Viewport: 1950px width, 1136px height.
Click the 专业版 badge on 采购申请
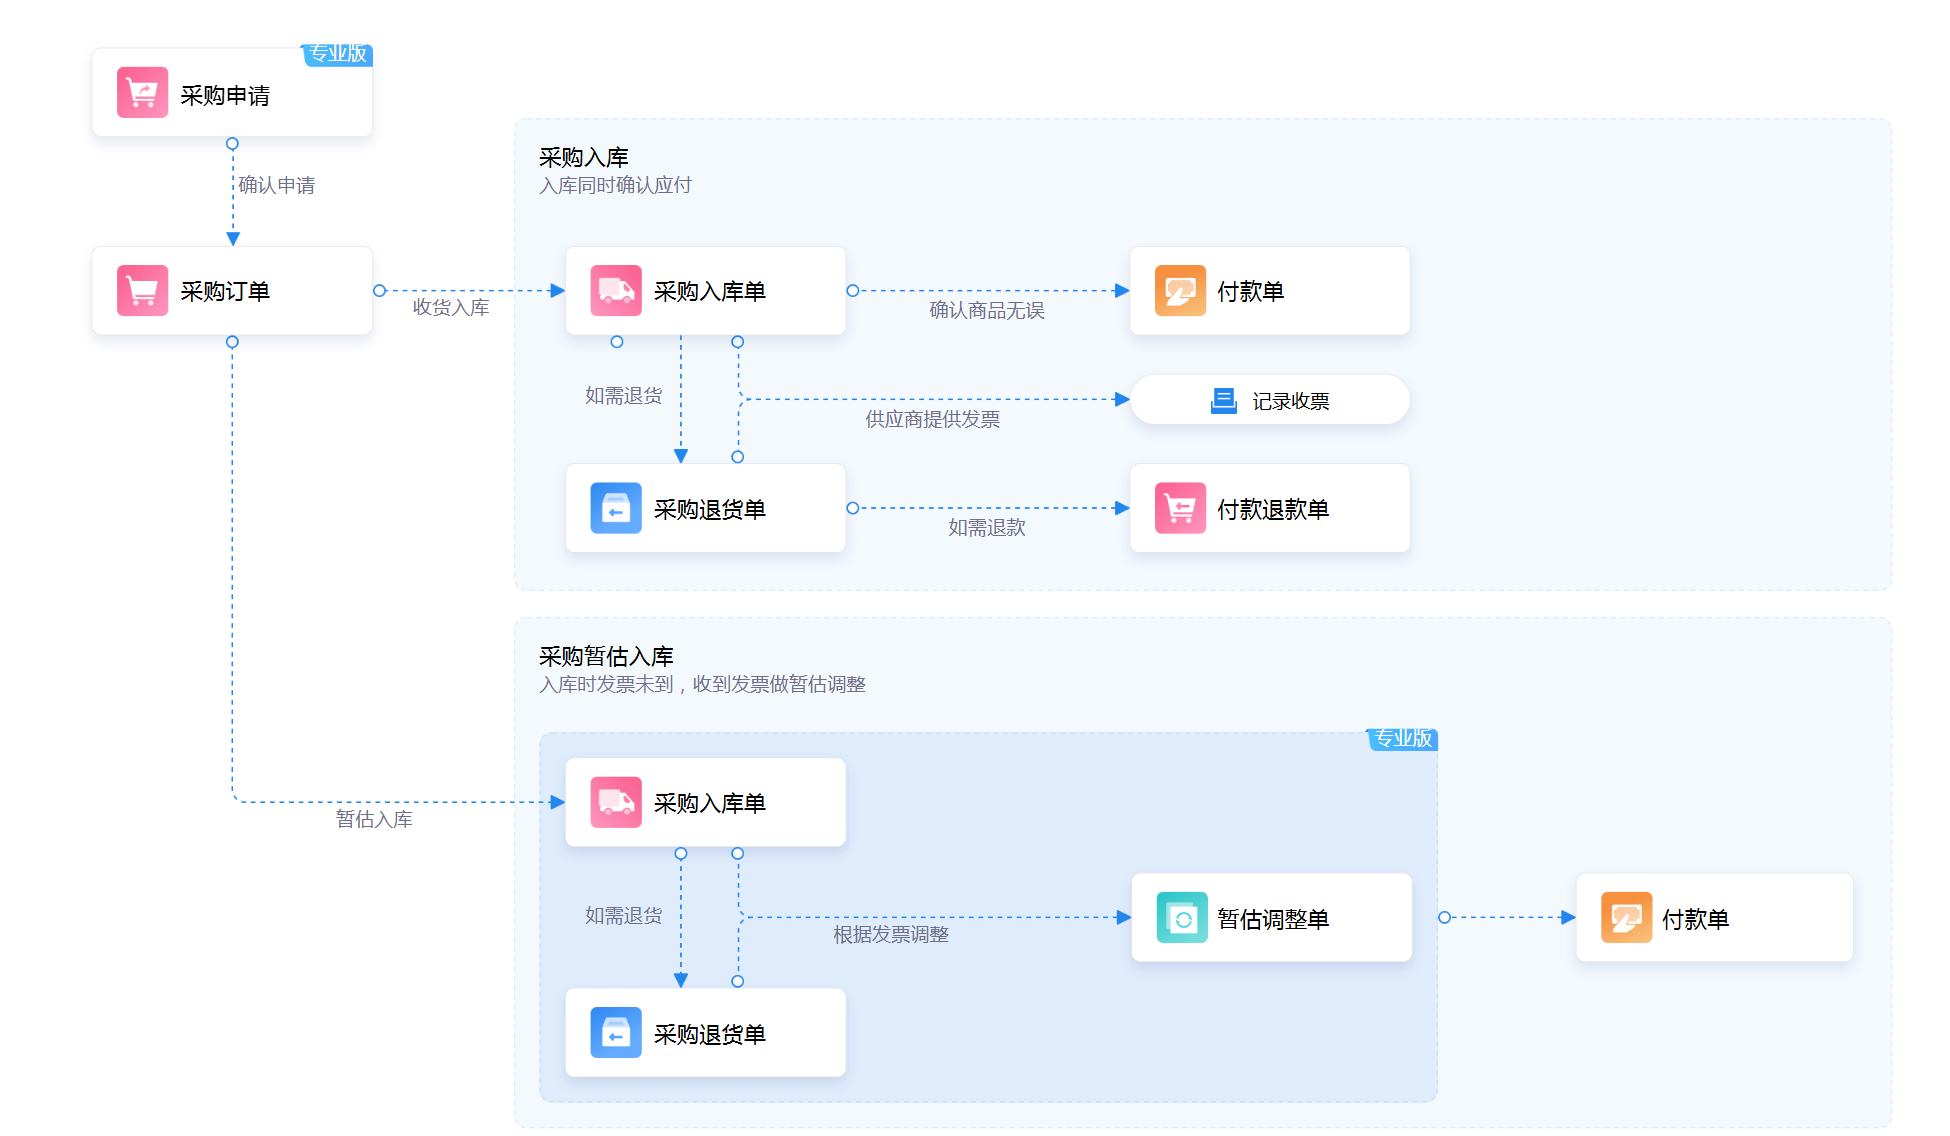[x=338, y=55]
